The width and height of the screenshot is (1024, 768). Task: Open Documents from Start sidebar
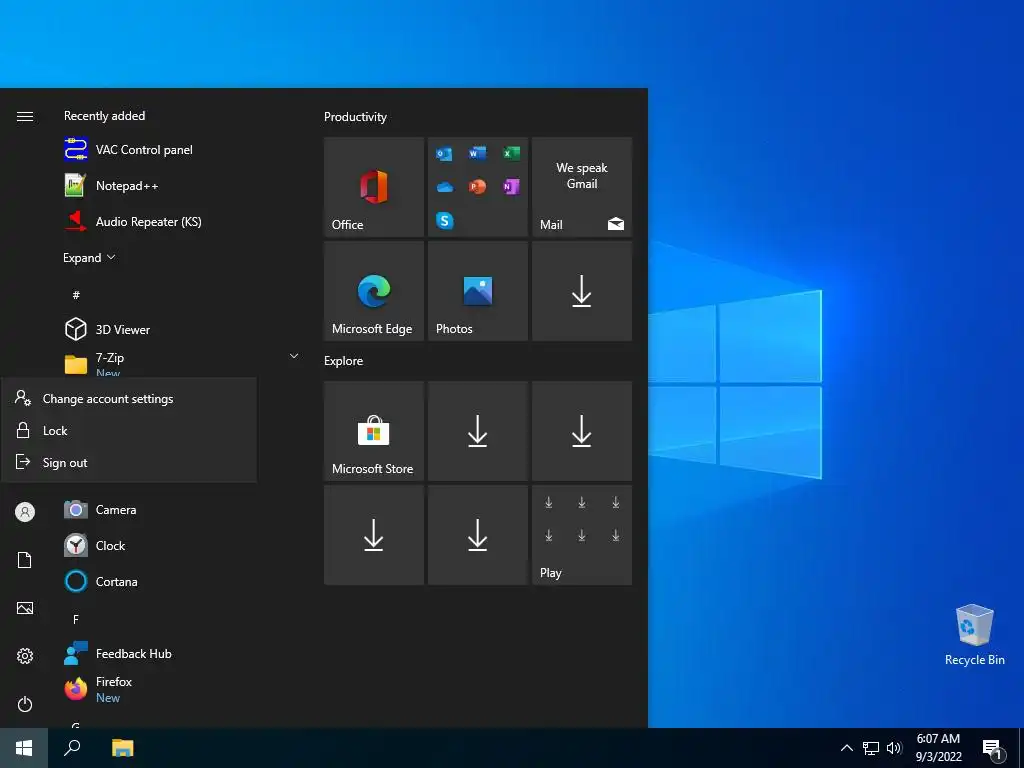click(x=25, y=560)
